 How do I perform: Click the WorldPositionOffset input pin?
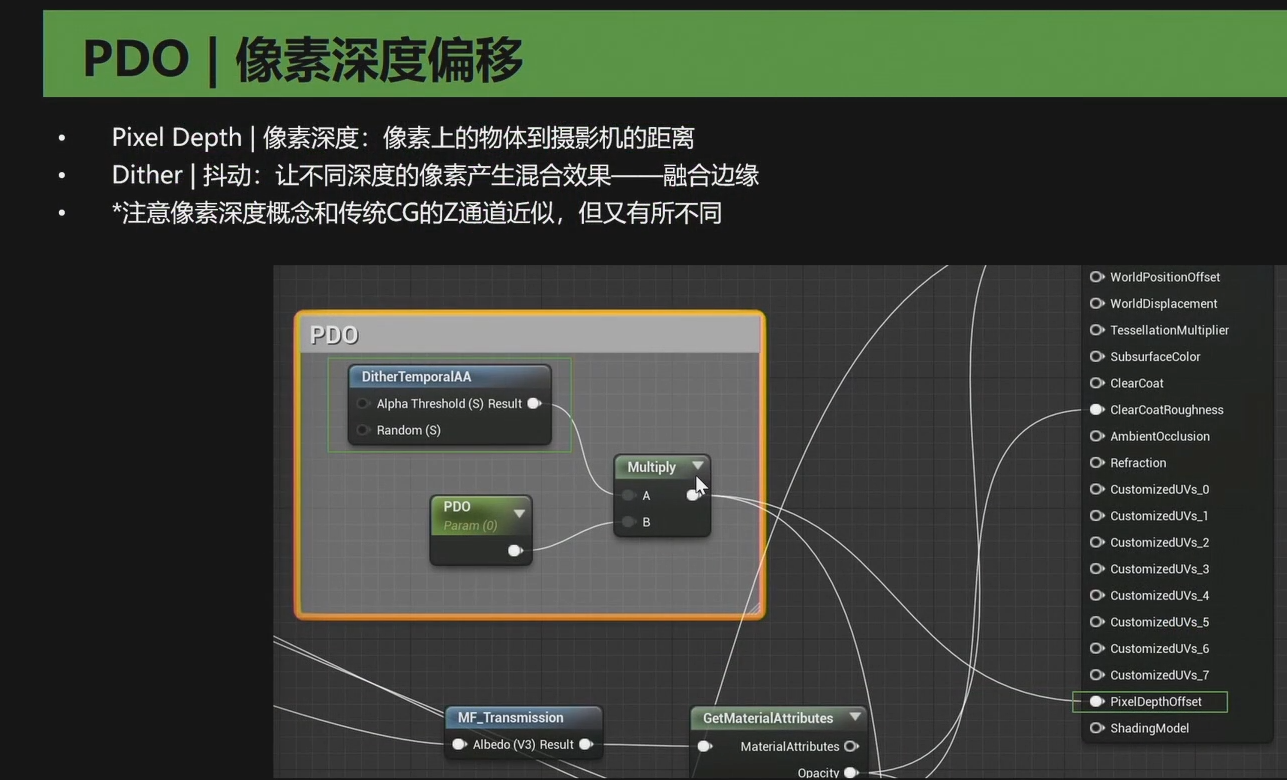click(1097, 277)
